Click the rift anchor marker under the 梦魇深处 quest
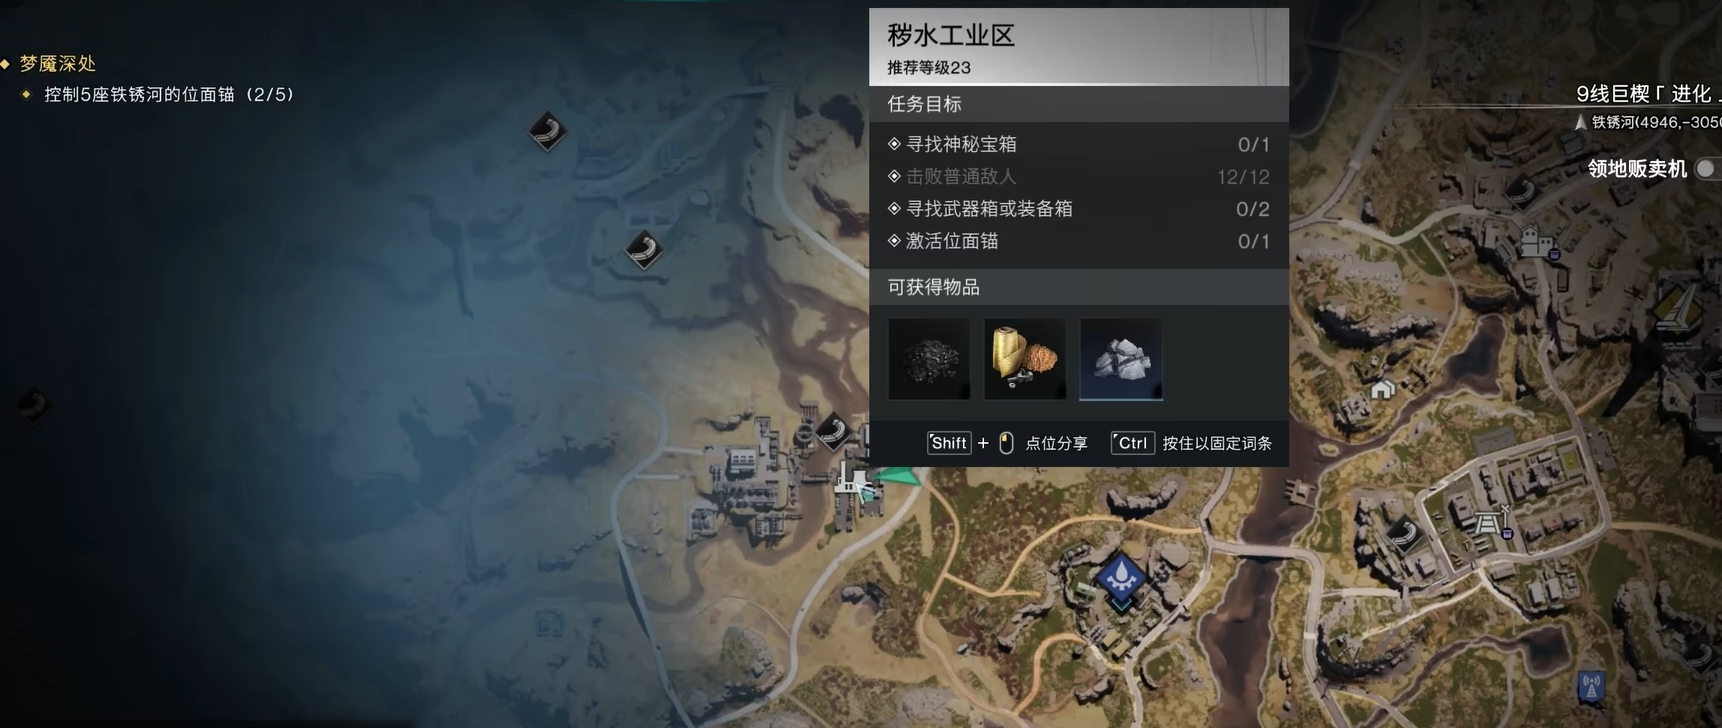This screenshot has height=728, width=1722. point(547,131)
